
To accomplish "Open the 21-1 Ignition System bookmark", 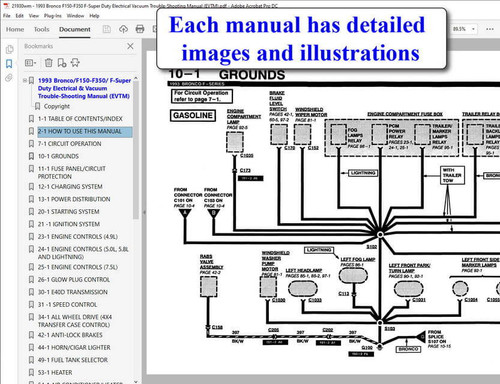I will coord(69,224).
